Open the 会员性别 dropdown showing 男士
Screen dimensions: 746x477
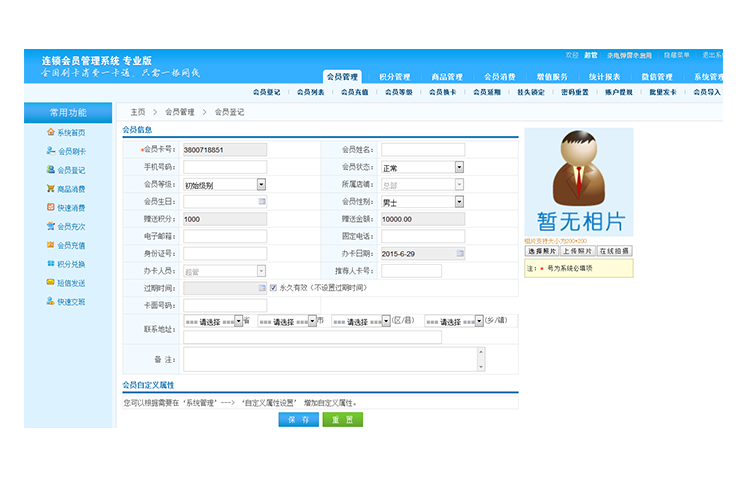coord(459,201)
